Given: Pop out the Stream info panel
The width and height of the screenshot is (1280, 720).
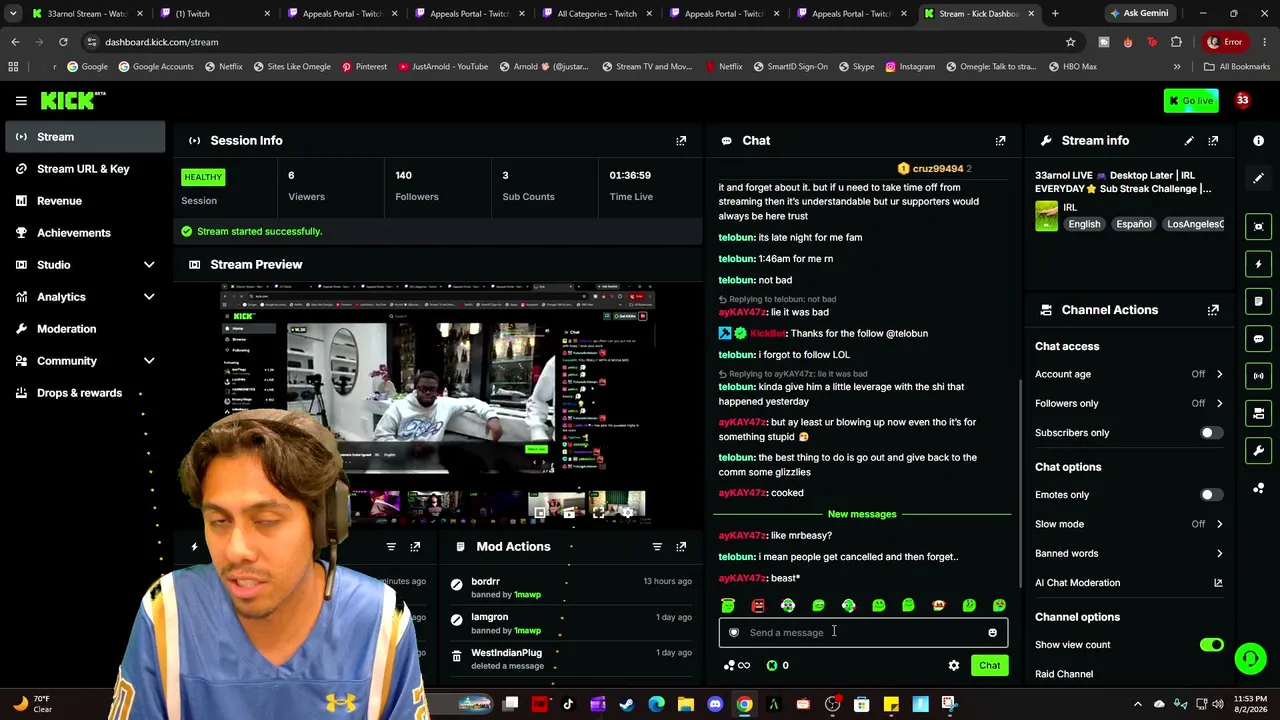Looking at the screenshot, I should [1213, 141].
